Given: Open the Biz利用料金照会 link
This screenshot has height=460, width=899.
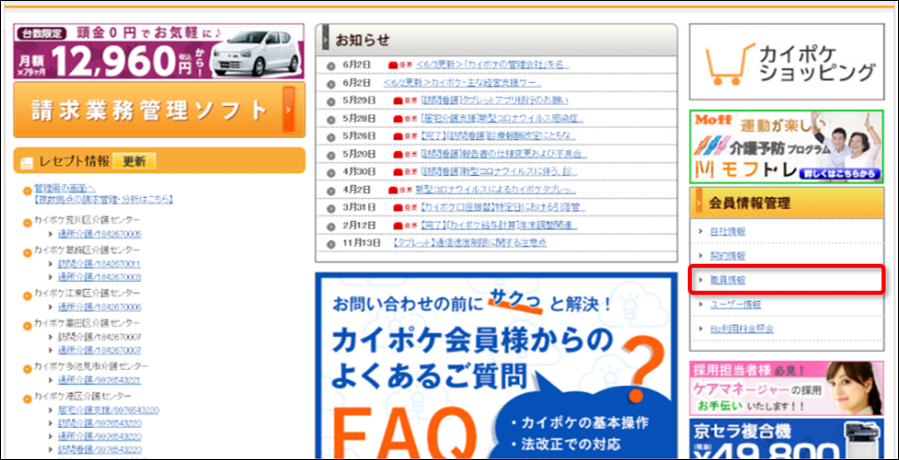Looking at the screenshot, I should point(742,329).
